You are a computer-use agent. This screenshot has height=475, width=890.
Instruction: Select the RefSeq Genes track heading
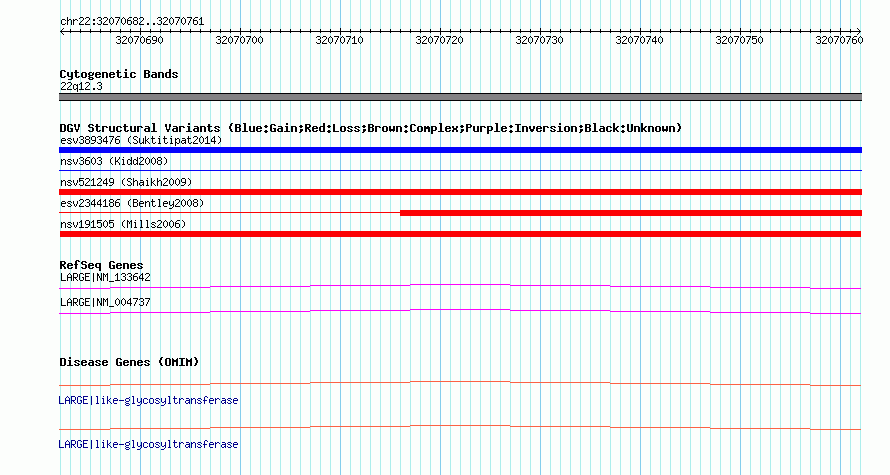pyautogui.click(x=101, y=265)
